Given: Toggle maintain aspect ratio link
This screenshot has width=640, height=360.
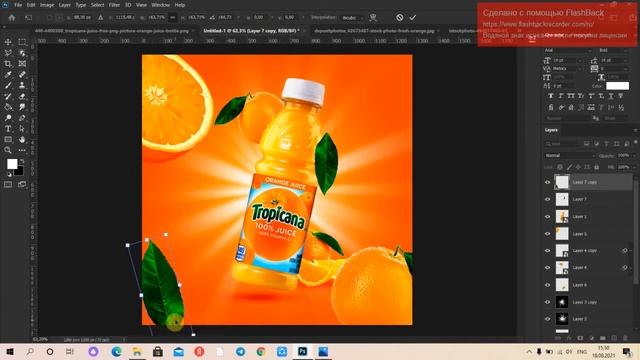Looking at the screenshot, I should point(173,18).
